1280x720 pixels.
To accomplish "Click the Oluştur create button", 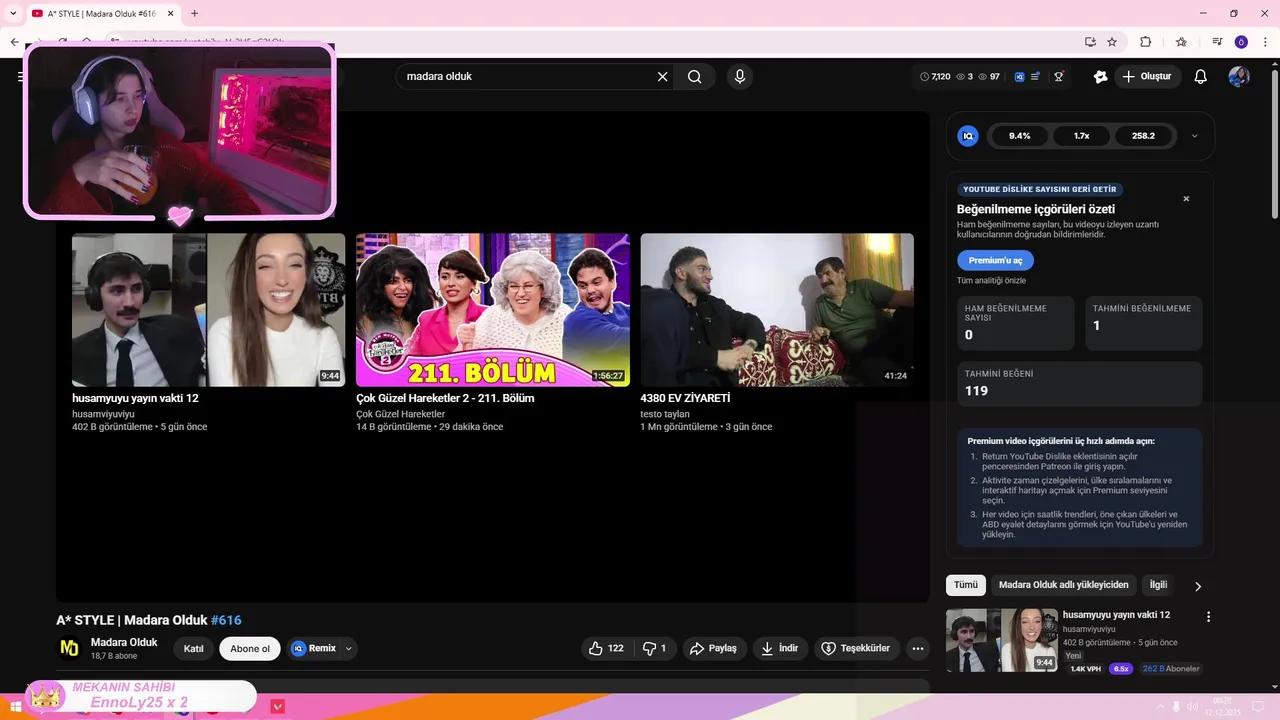I will tap(1148, 77).
